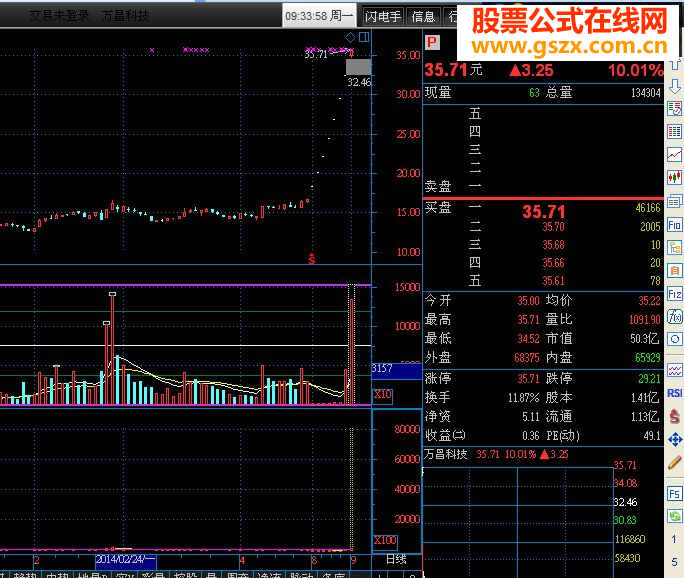This screenshot has width=684, height=578.
Task: Click the gray gap box on K-line chart
Action: click(358, 67)
